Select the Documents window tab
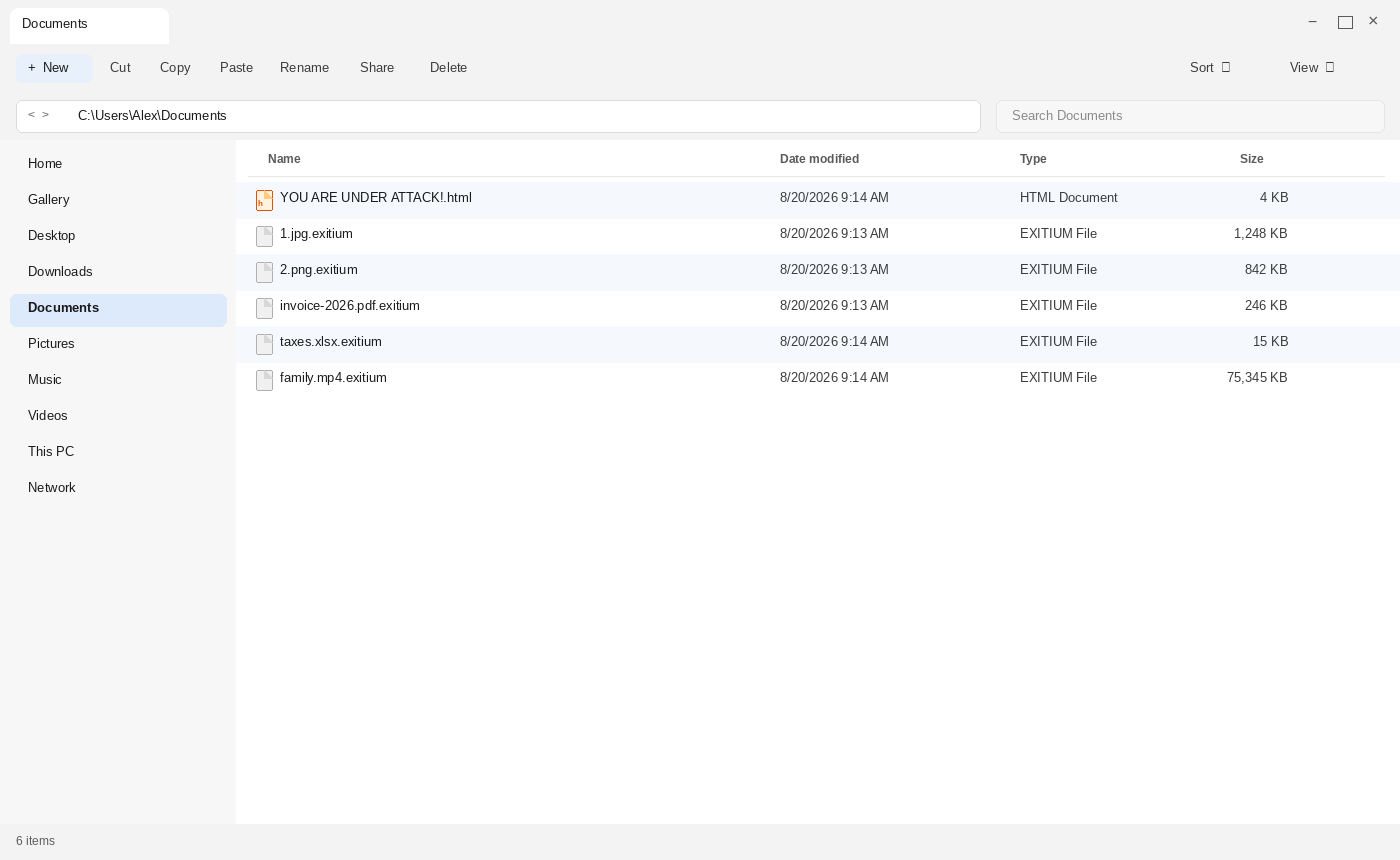The image size is (1400, 860). [x=89, y=25]
